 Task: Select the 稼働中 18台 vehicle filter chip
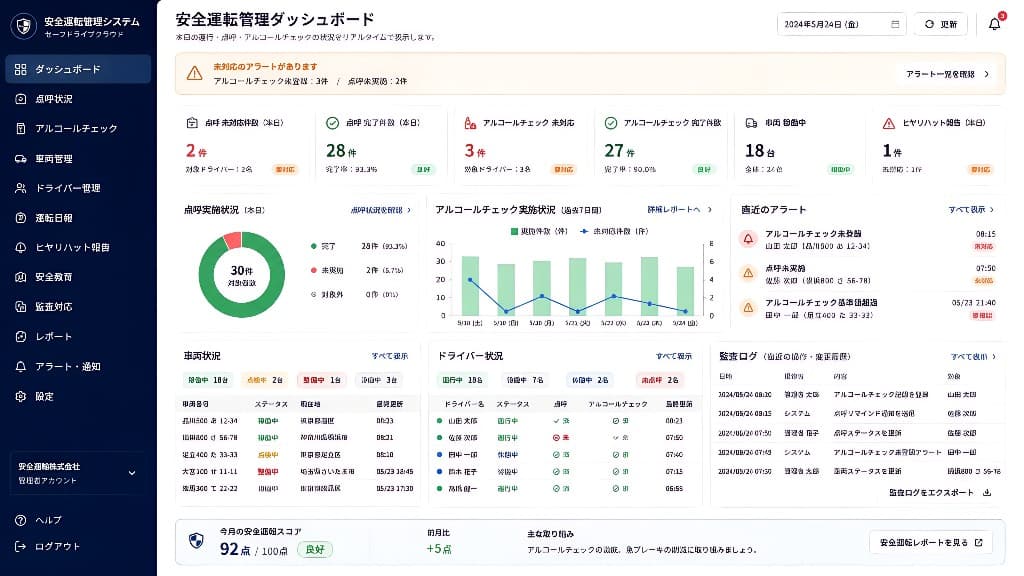point(208,379)
